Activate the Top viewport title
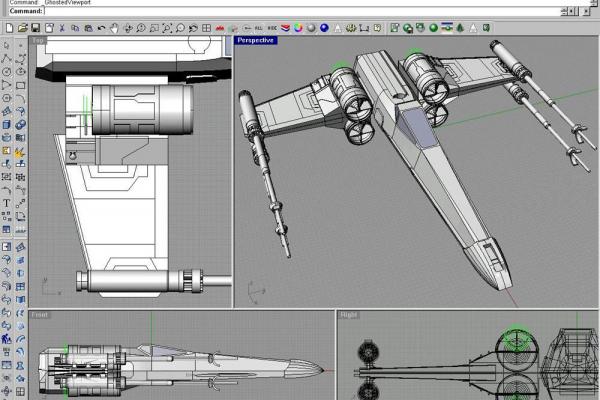Screen dimensions: 600x400 tap(40, 40)
